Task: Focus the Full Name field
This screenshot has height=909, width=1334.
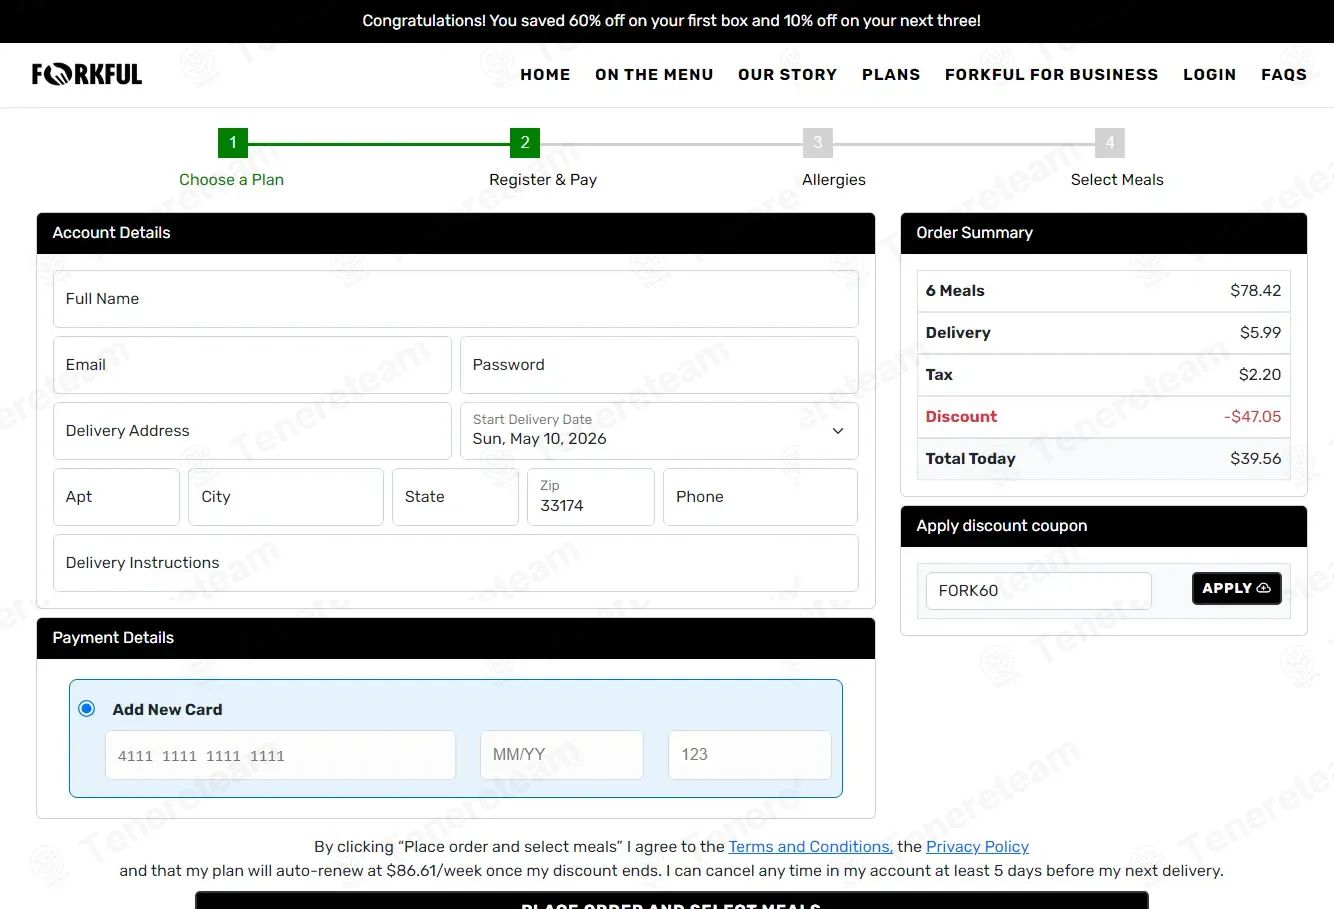Action: tap(456, 299)
